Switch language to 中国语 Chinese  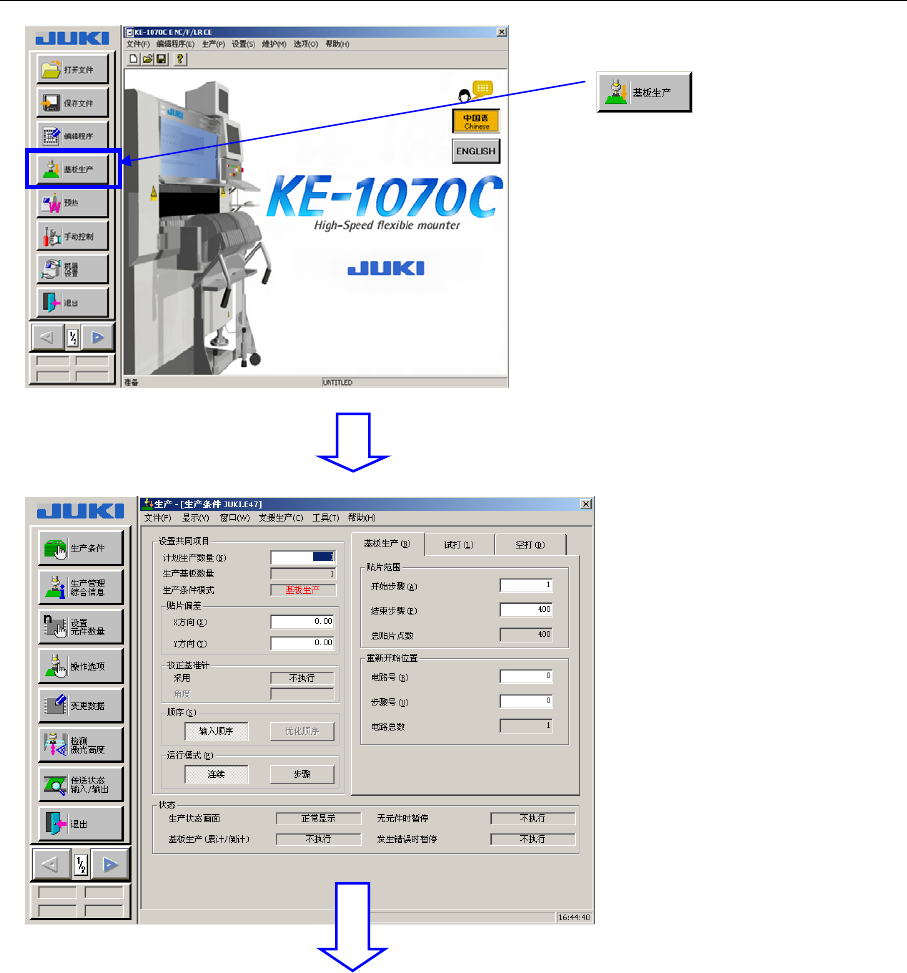point(476,121)
